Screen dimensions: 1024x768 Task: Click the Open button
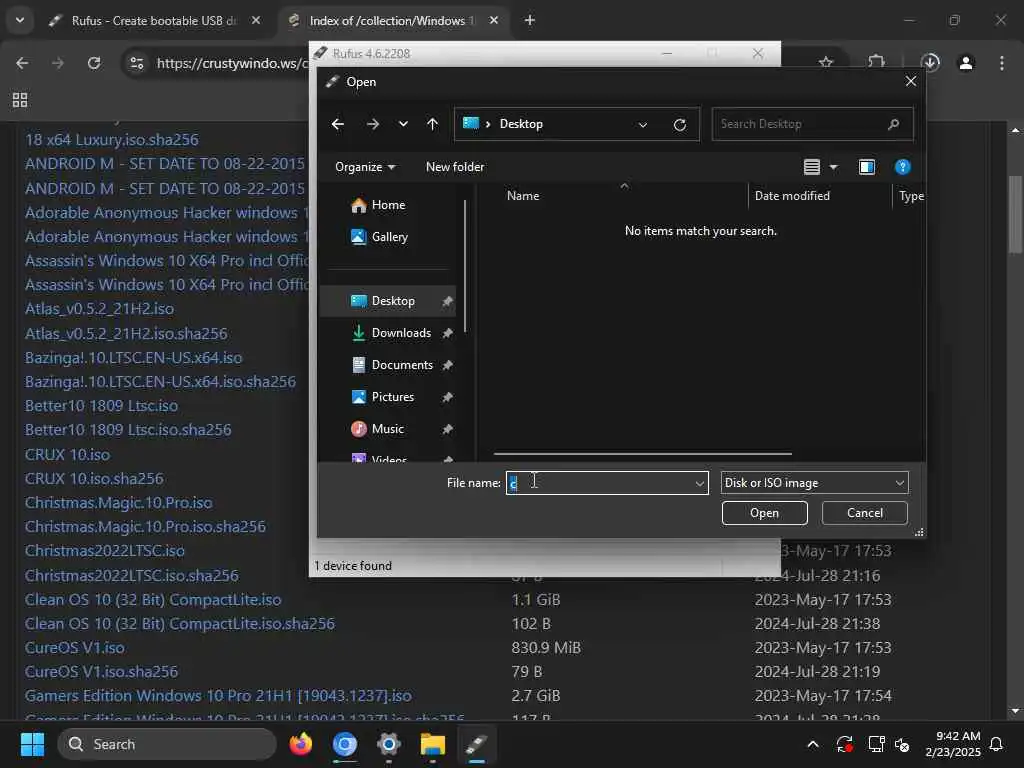click(764, 513)
